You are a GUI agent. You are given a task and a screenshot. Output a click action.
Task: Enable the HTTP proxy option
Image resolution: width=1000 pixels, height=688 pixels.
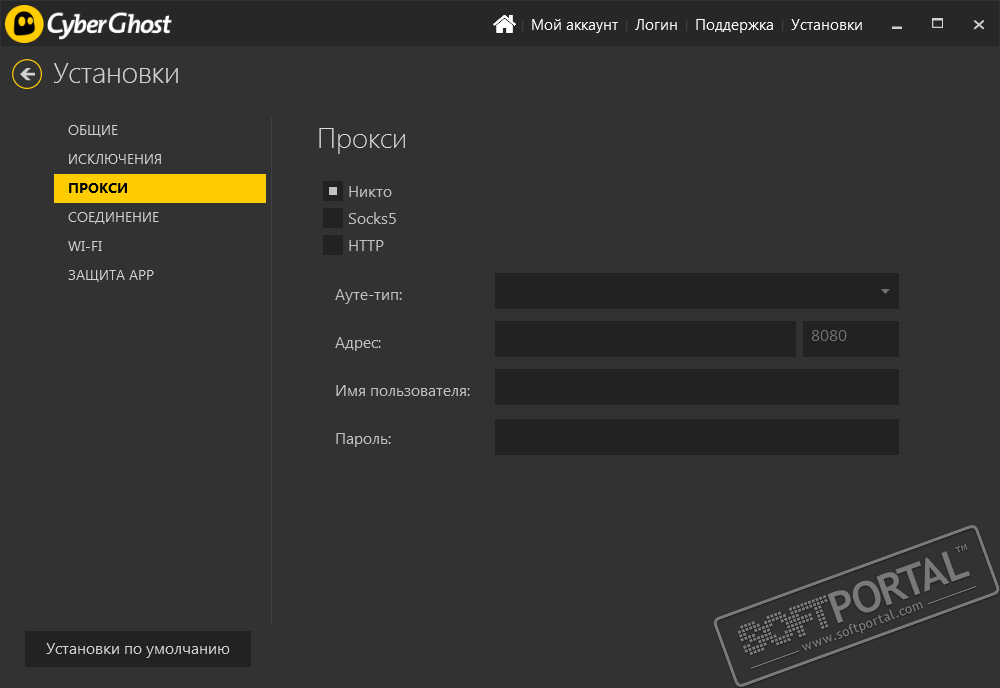[333, 245]
